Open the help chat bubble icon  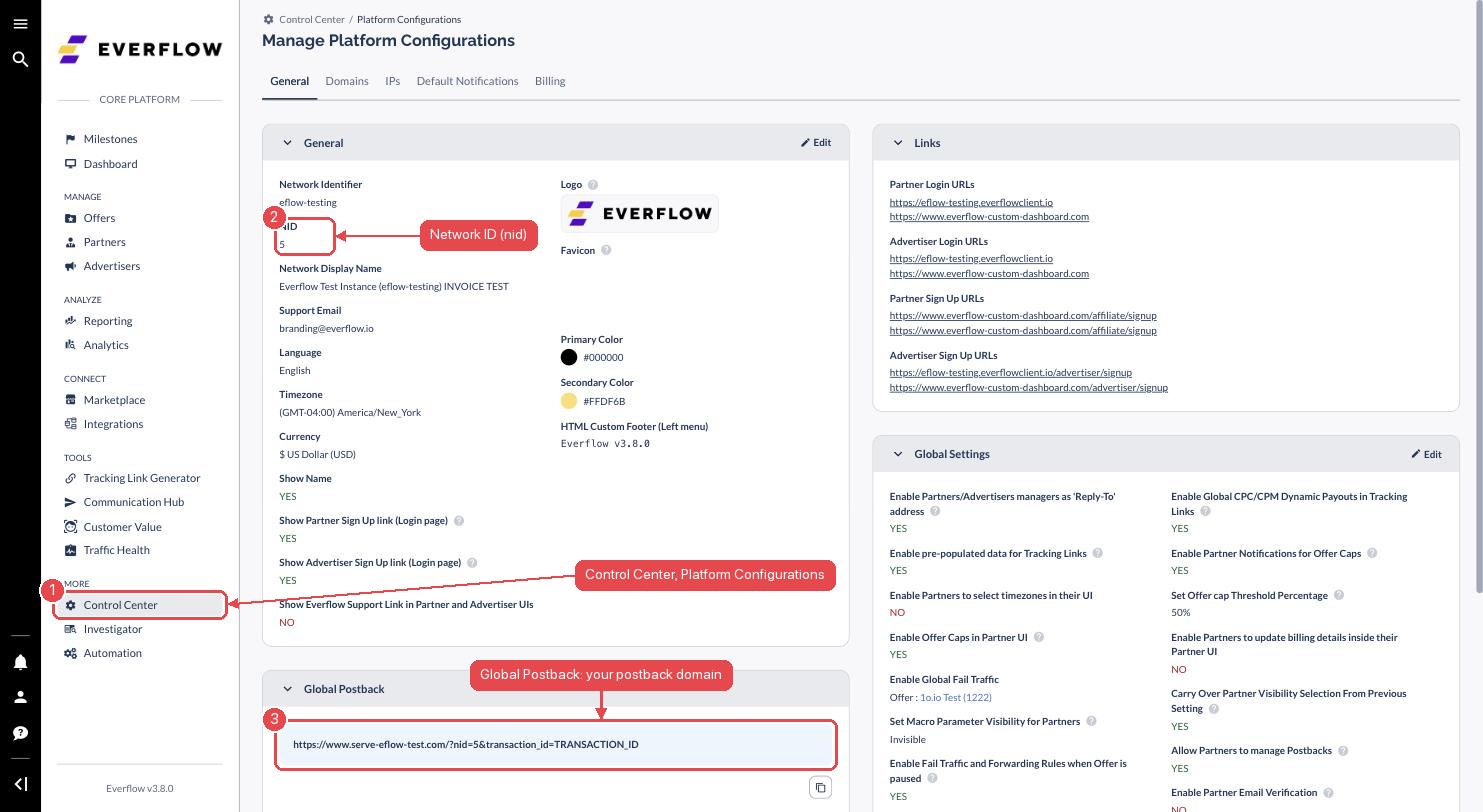point(20,733)
